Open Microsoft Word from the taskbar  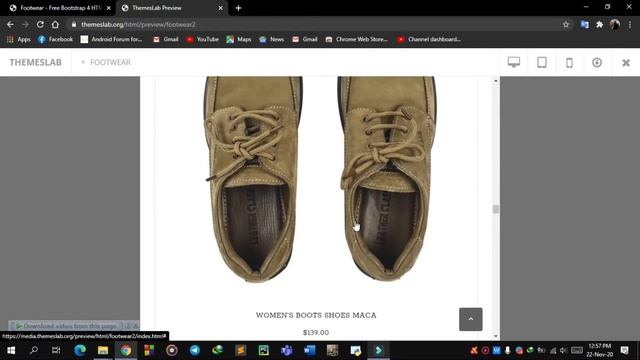309,350
